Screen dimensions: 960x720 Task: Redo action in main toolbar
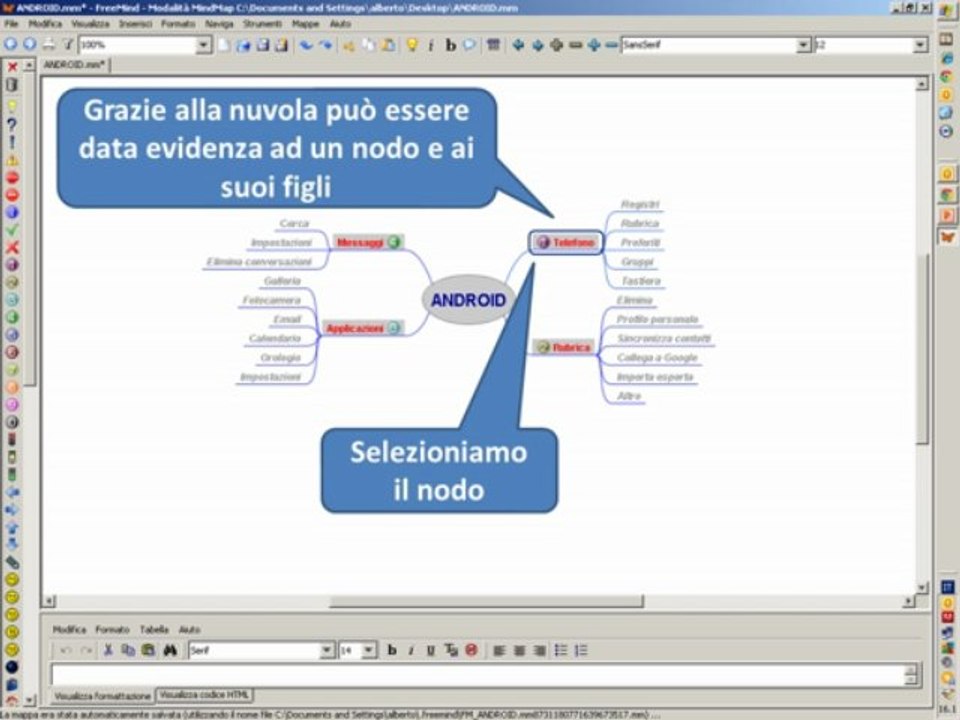[x=326, y=45]
